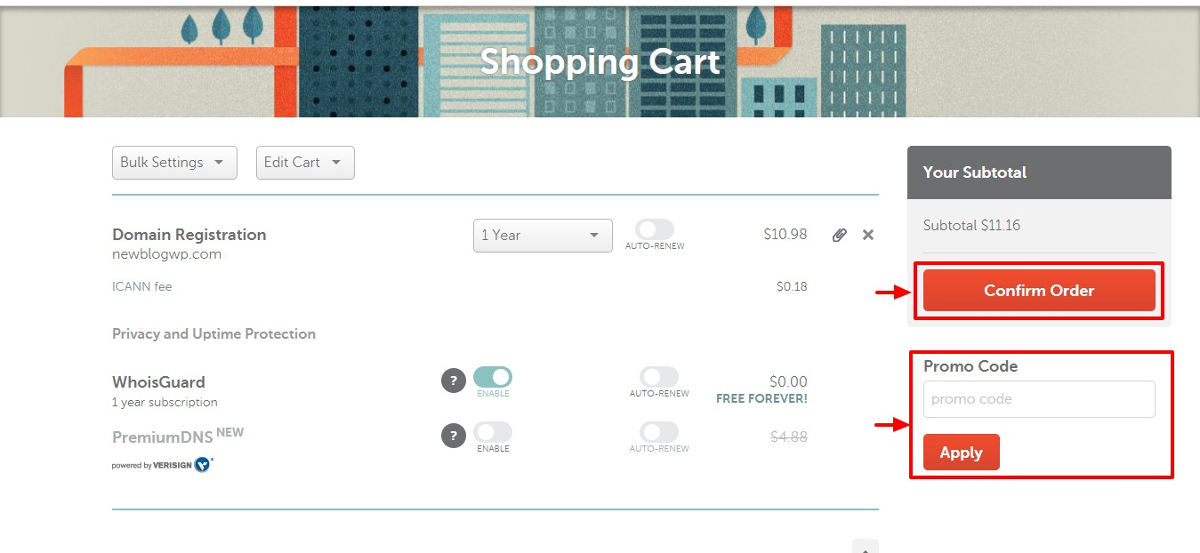Viewport: 1200px width, 553px height.
Task: Click the Promo Code label
Action: [x=971, y=366]
